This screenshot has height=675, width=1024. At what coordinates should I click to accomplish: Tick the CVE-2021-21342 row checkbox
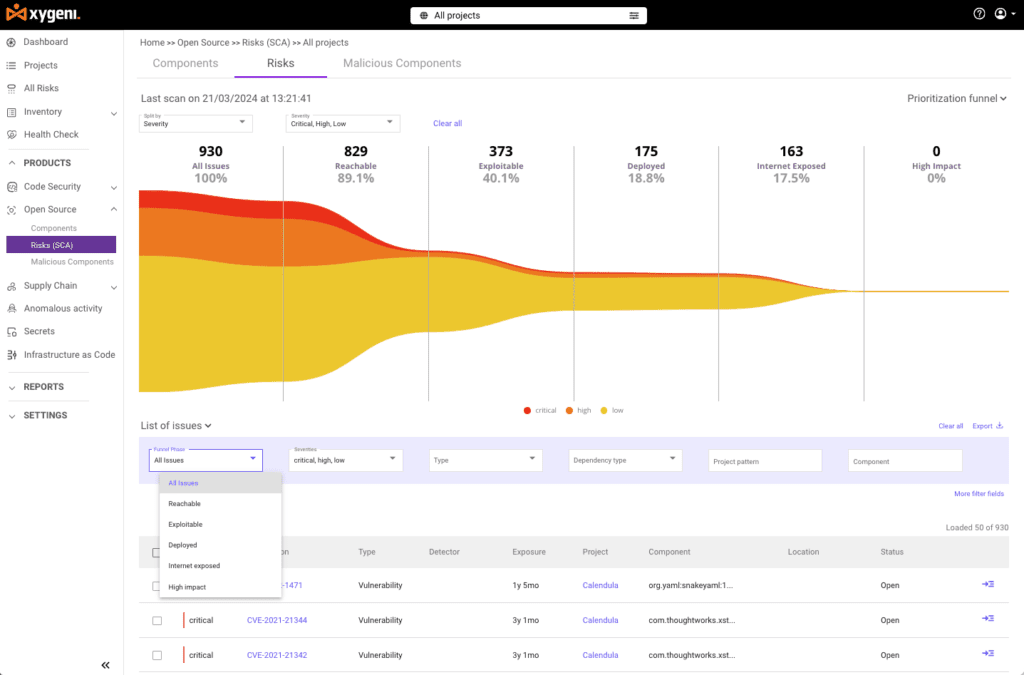[x=157, y=655]
